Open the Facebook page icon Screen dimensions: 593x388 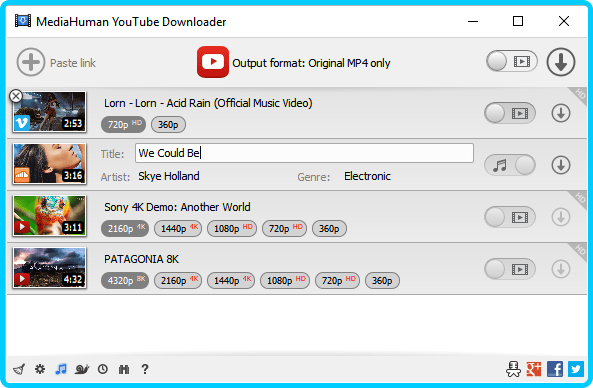tap(555, 369)
